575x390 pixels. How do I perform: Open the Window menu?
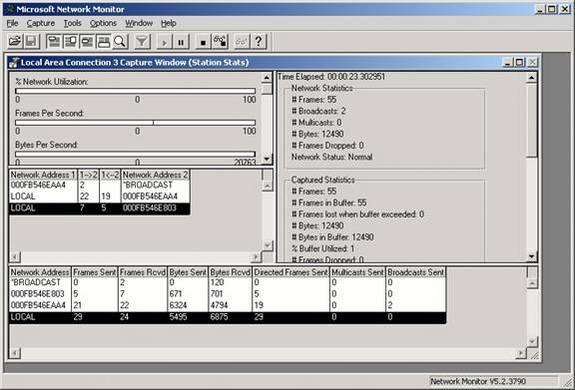[x=139, y=23]
